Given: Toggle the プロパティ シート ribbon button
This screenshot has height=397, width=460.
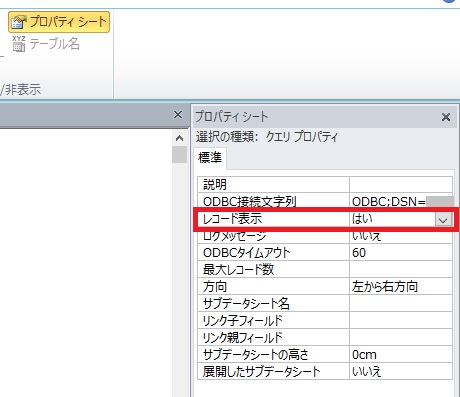Looking at the screenshot, I should click(x=59, y=22).
